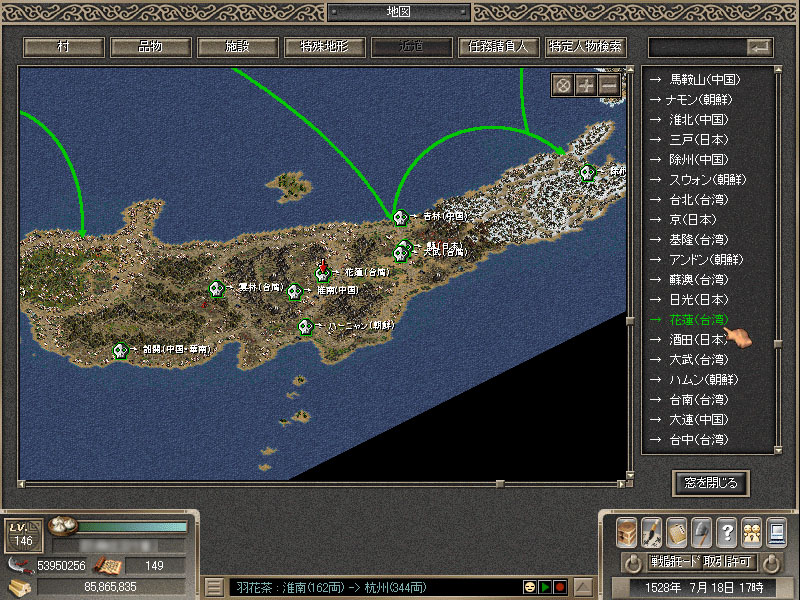Open the smiley face emote selector
This screenshot has width=800, height=600.
(x=529, y=586)
